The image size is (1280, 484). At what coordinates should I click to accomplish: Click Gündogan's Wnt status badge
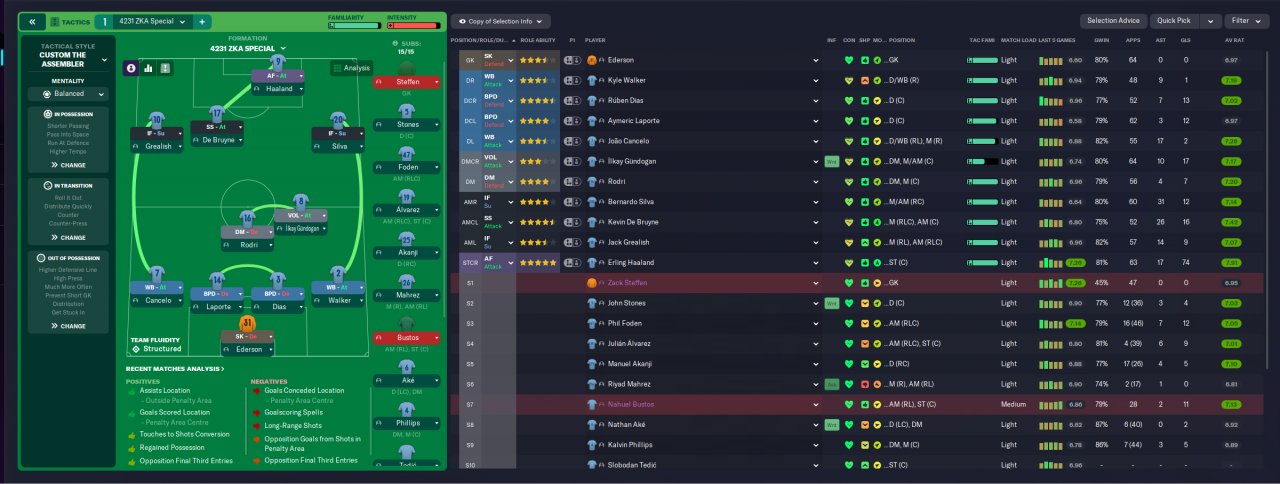(x=831, y=160)
